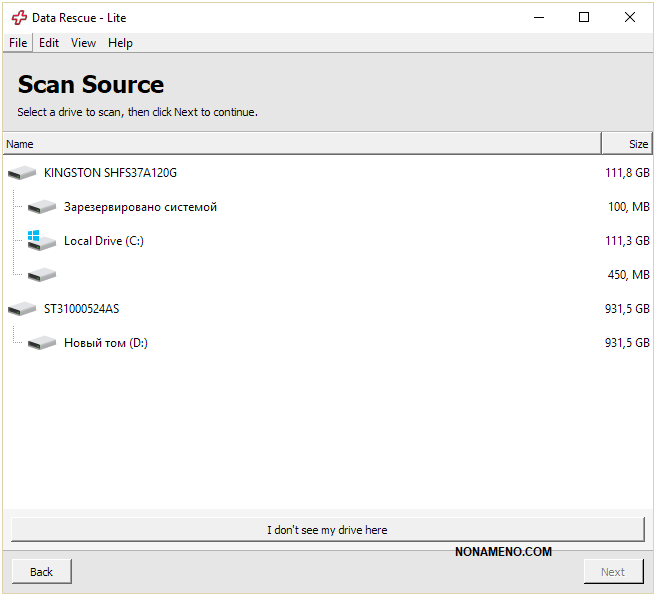
Task: Click the unnamed 450 MB partition icon
Action: (42, 275)
